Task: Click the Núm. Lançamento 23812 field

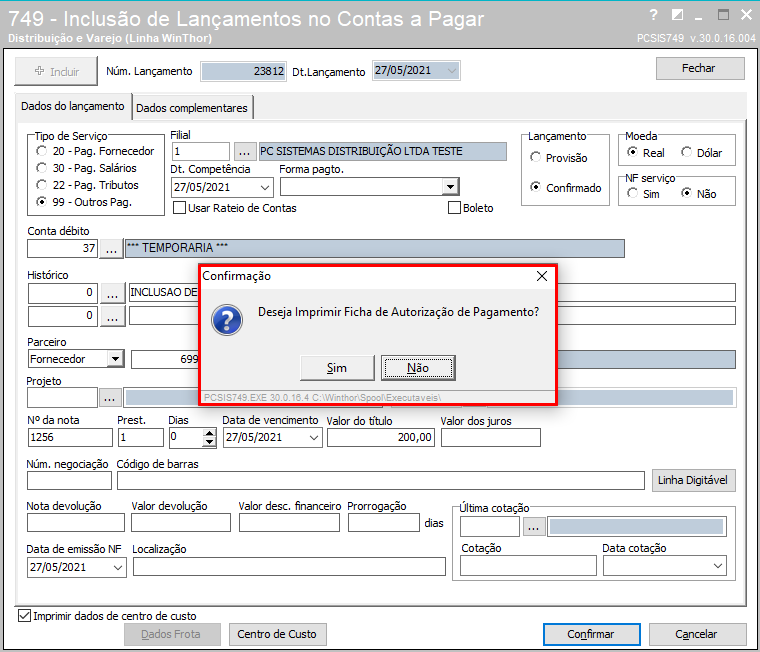Action: pyautogui.click(x=244, y=71)
